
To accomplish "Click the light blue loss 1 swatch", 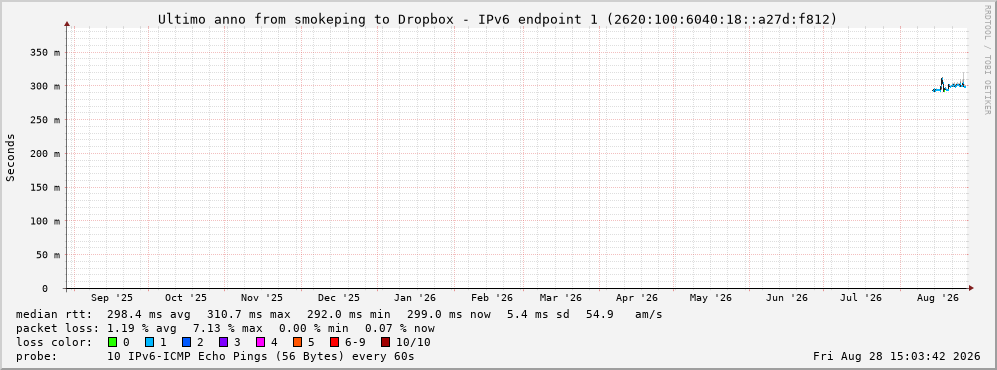I will [x=149, y=342].
